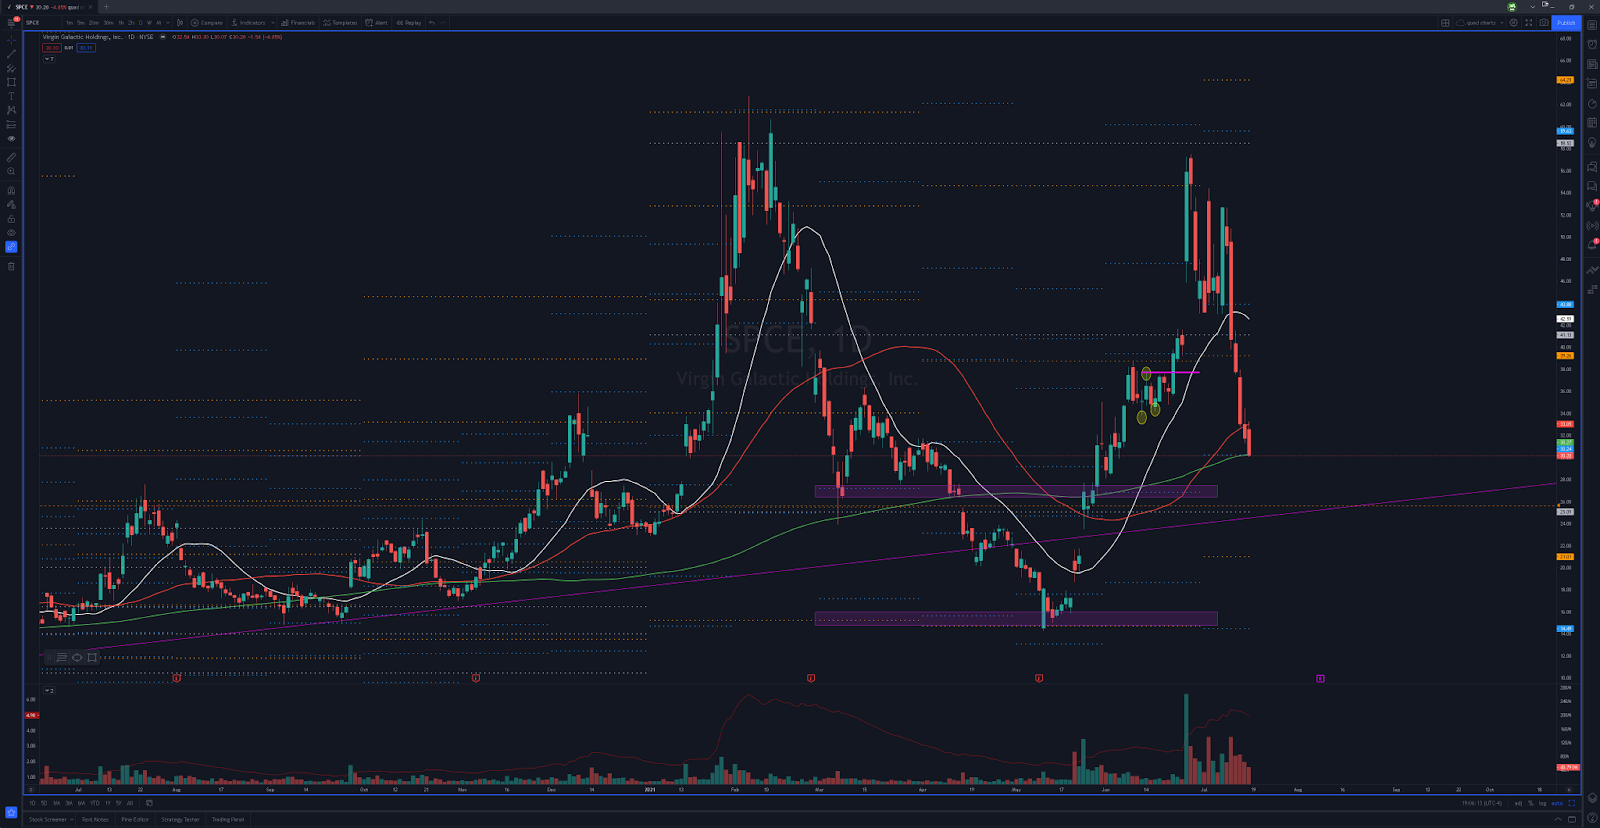The width and height of the screenshot is (1600, 828).
Task: Set date range to 5Y
Action: coord(118,803)
